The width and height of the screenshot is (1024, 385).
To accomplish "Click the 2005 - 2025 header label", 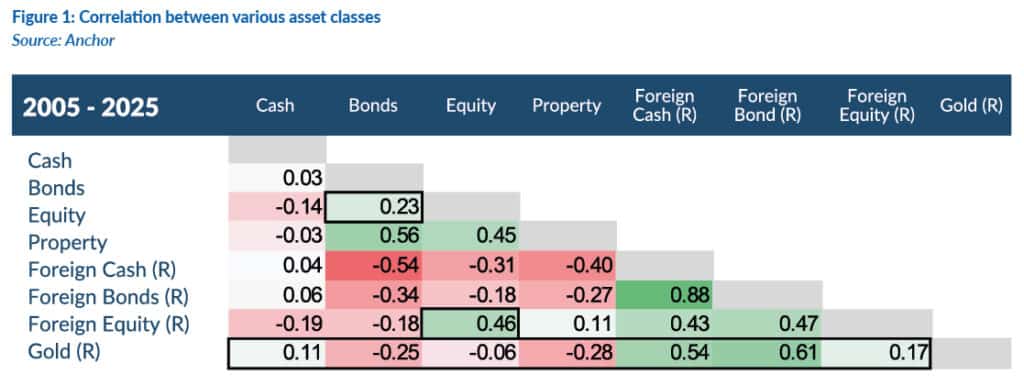I will coord(91,106).
